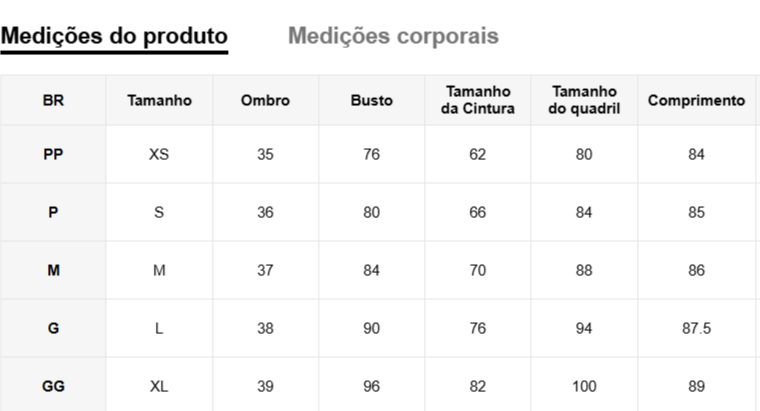
Task: Select the G size row label
Action: [53, 328]
